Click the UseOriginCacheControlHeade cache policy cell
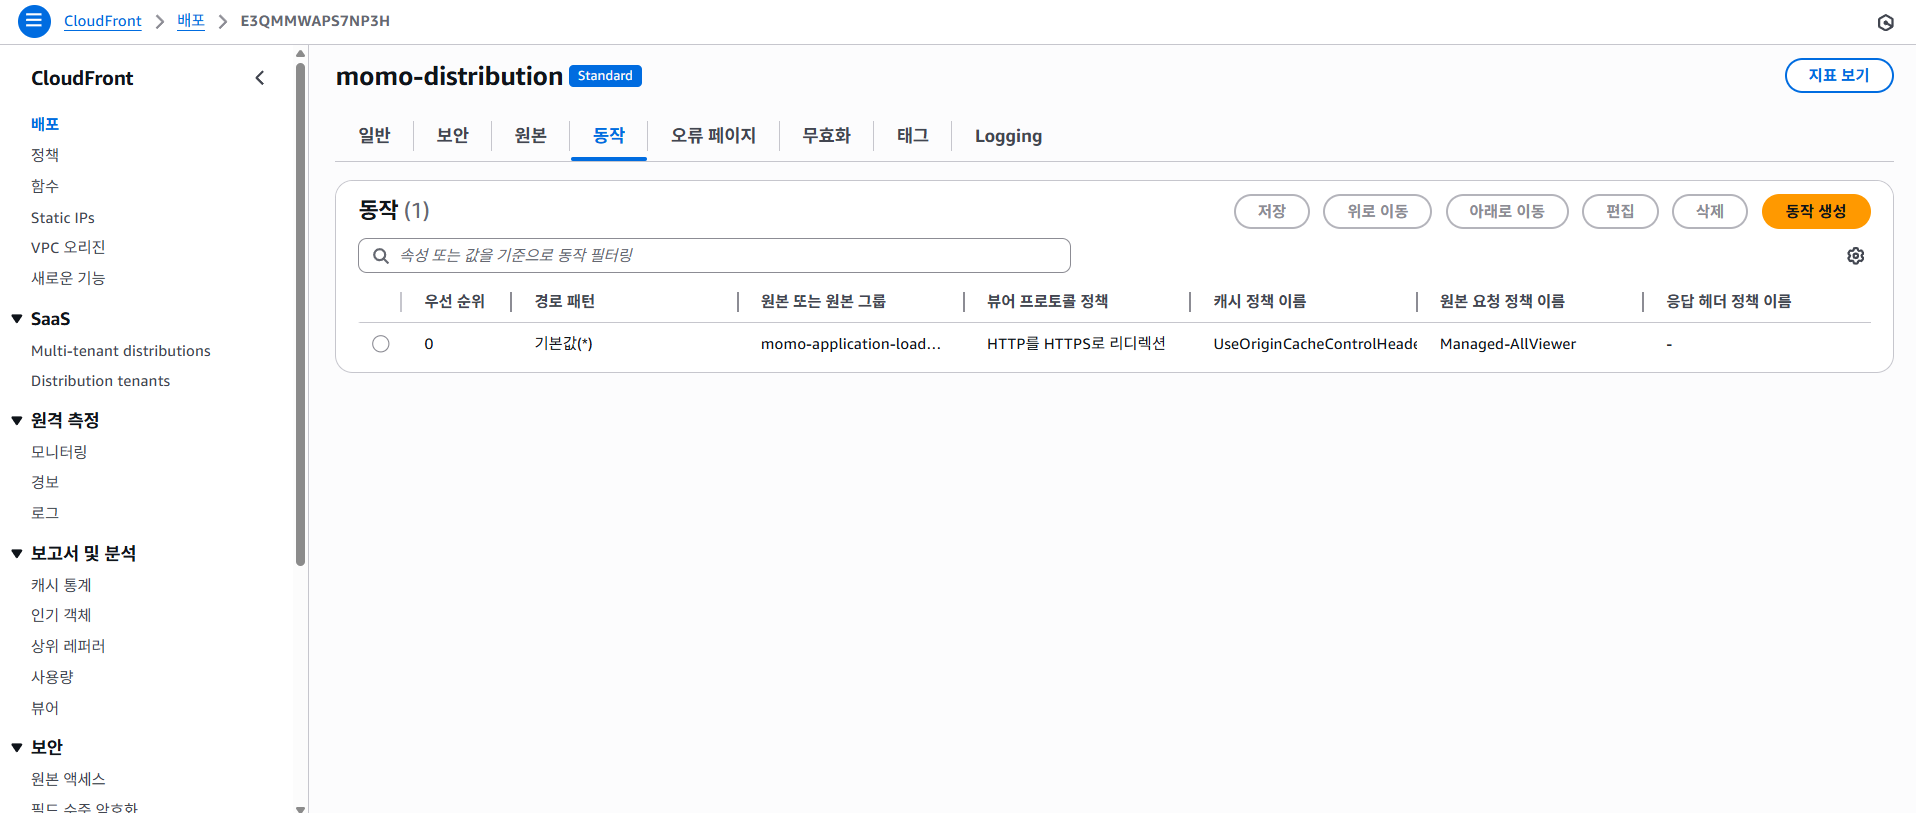Screen dimensions: 1916x813 pyautogui.click(x=1315, y=344)
